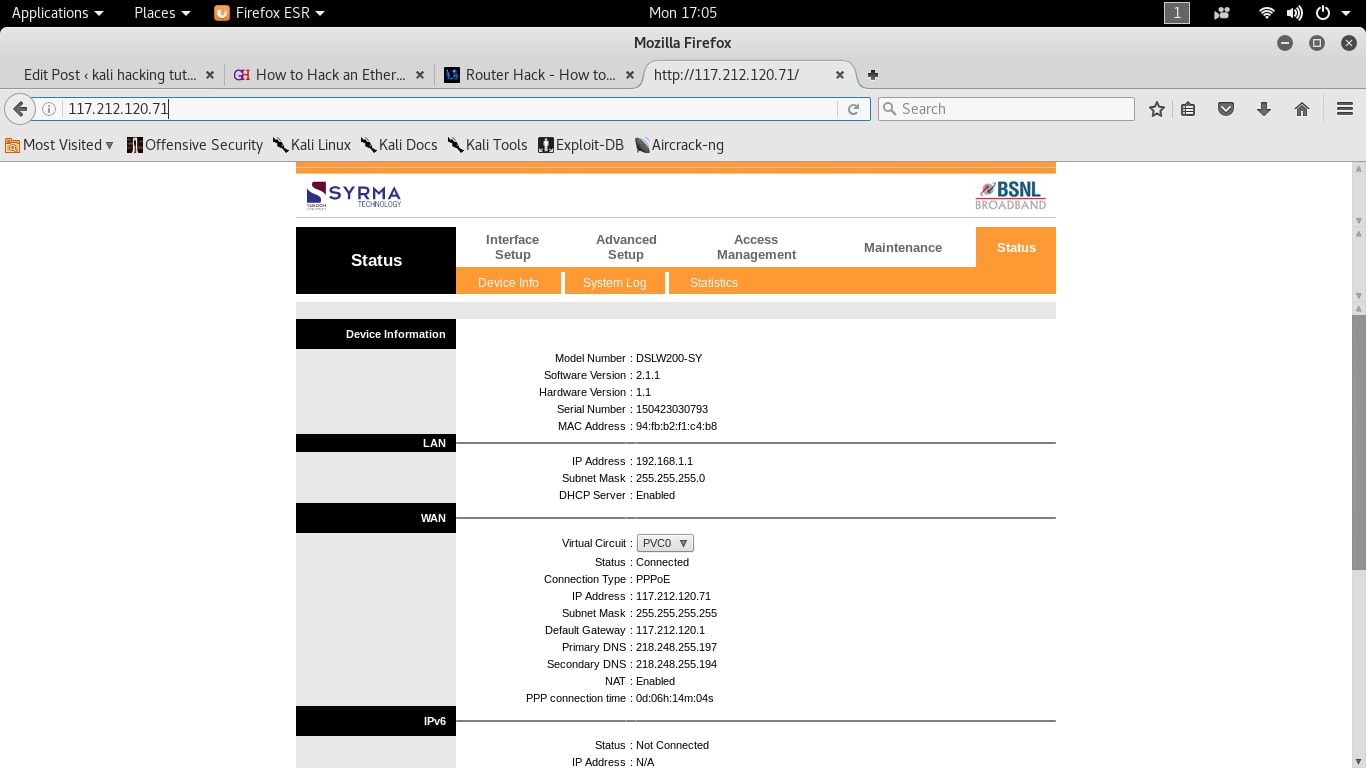Open the Aircrack-ng bookmark
This screenshot has height=768, width=1366.
coord(679,144)
